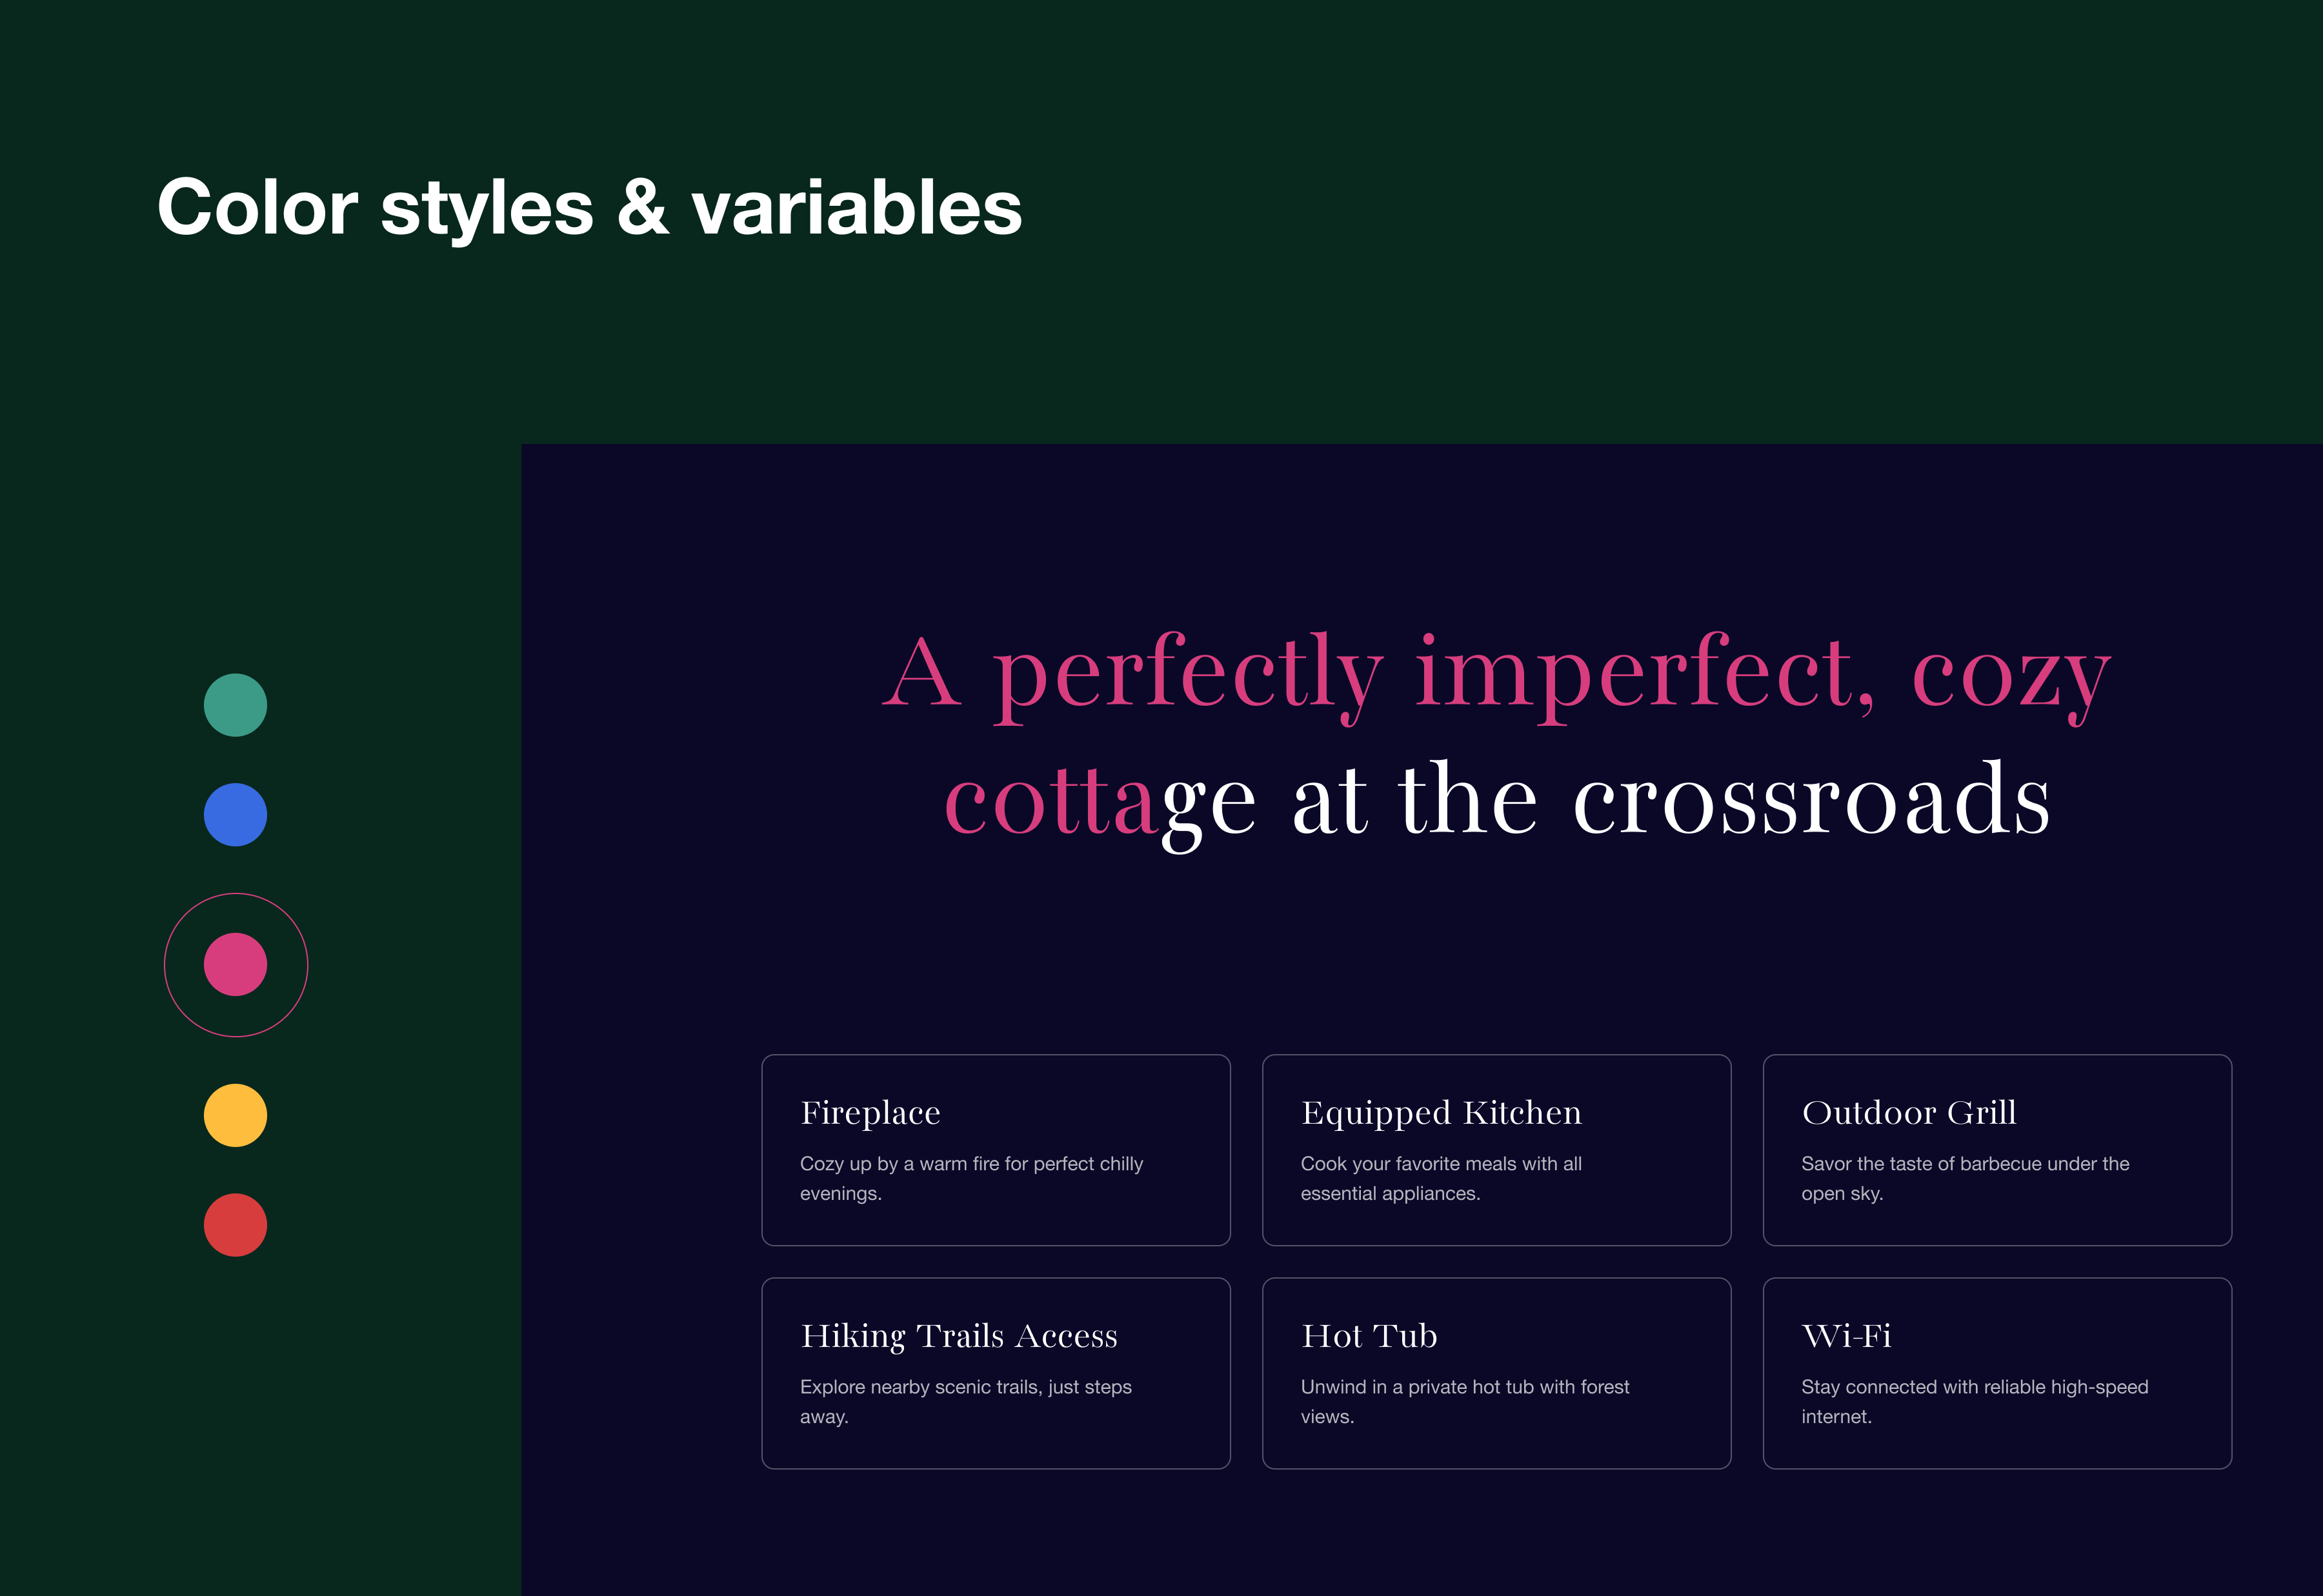Select the Equipped Kitchen card title
This screenshot has width=2323, height=1596.
[x=1441, y=1113]
